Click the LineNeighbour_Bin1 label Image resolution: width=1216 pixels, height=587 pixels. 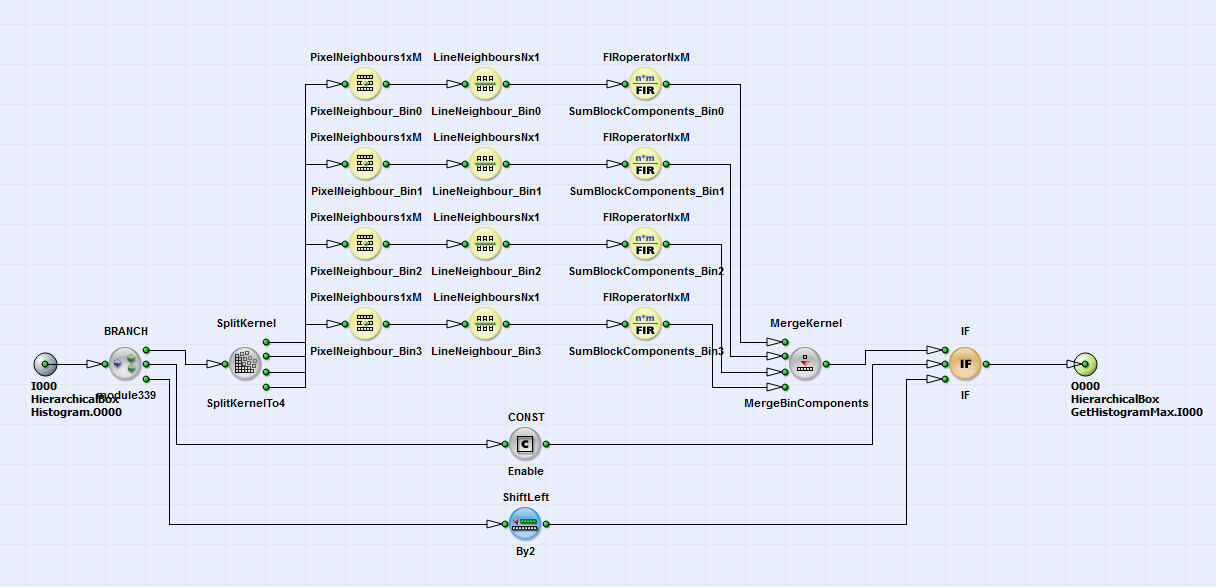486,191
